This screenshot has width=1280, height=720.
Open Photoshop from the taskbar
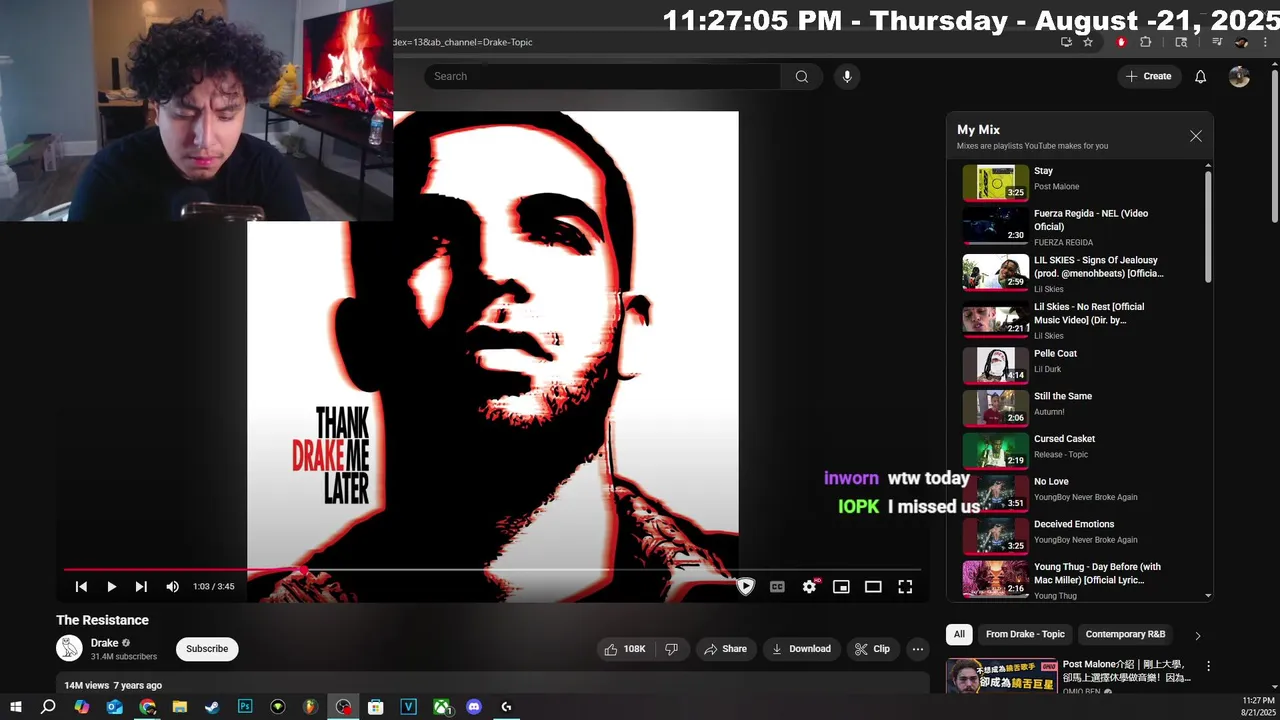pos(245,707)
